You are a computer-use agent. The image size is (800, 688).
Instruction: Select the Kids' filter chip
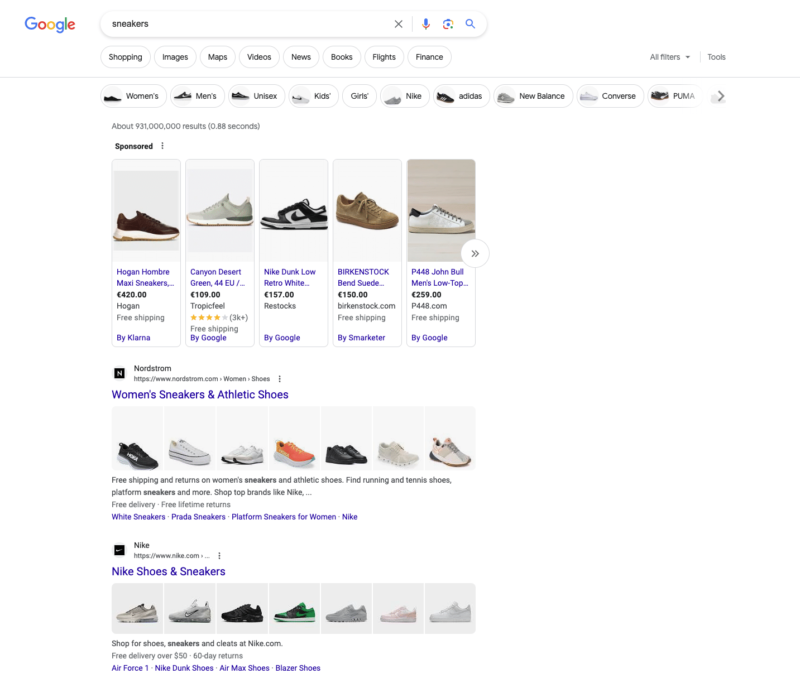313,96
